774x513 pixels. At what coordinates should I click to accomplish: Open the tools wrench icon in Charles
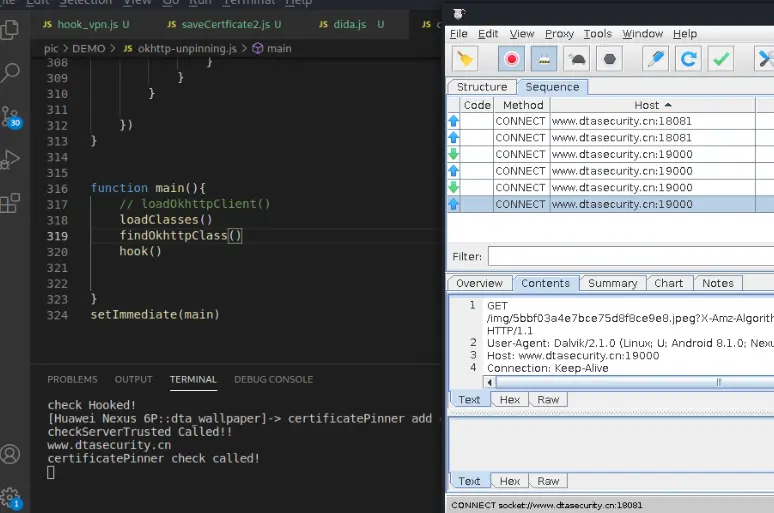click(x=765, y=59)
